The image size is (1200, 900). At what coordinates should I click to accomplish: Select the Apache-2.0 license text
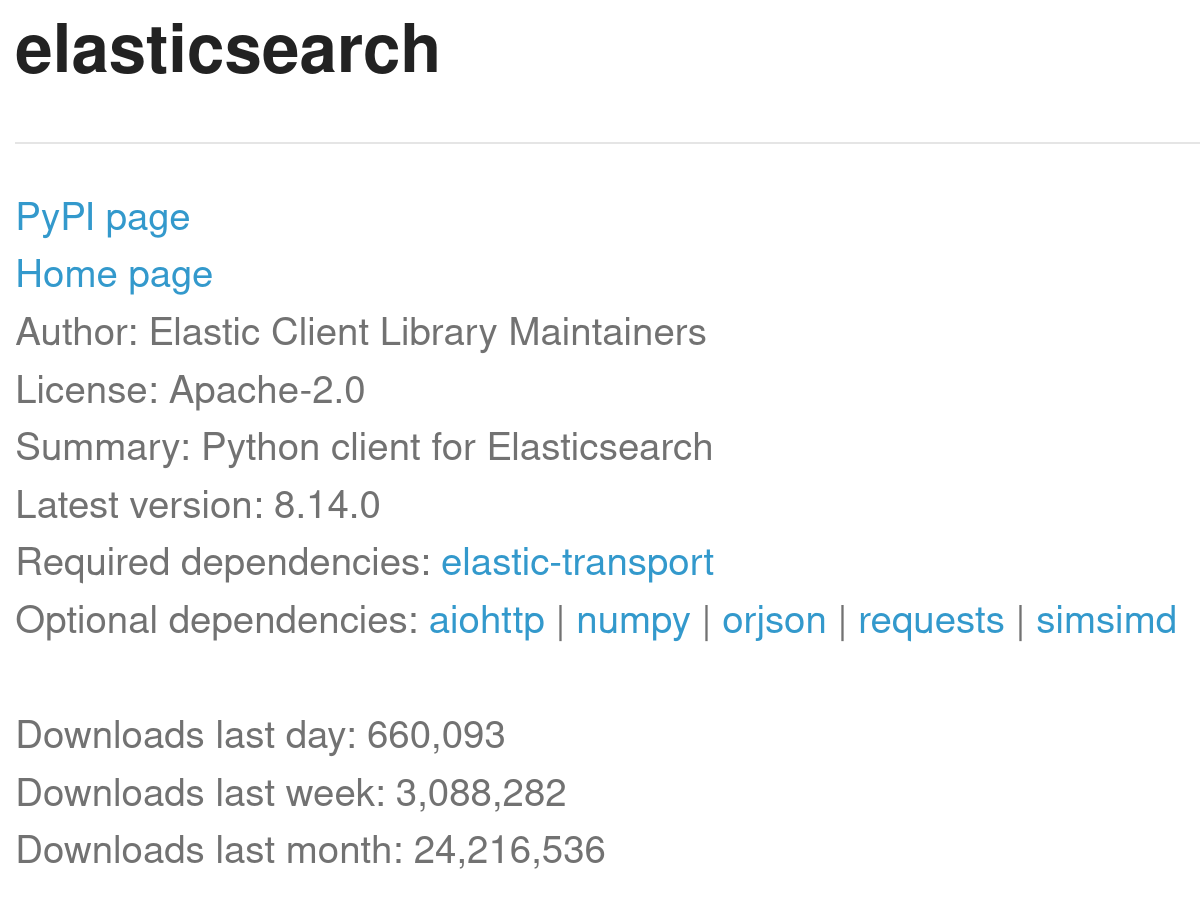click(267, 390)
